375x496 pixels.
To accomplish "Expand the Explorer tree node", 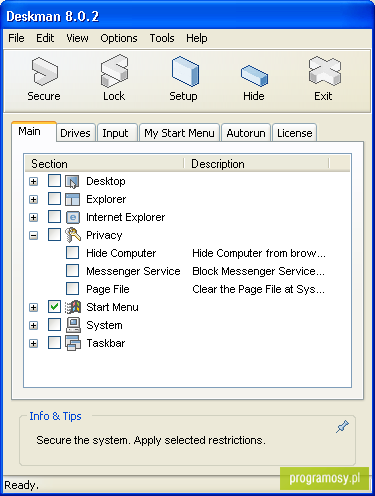I will pos(33,200).
